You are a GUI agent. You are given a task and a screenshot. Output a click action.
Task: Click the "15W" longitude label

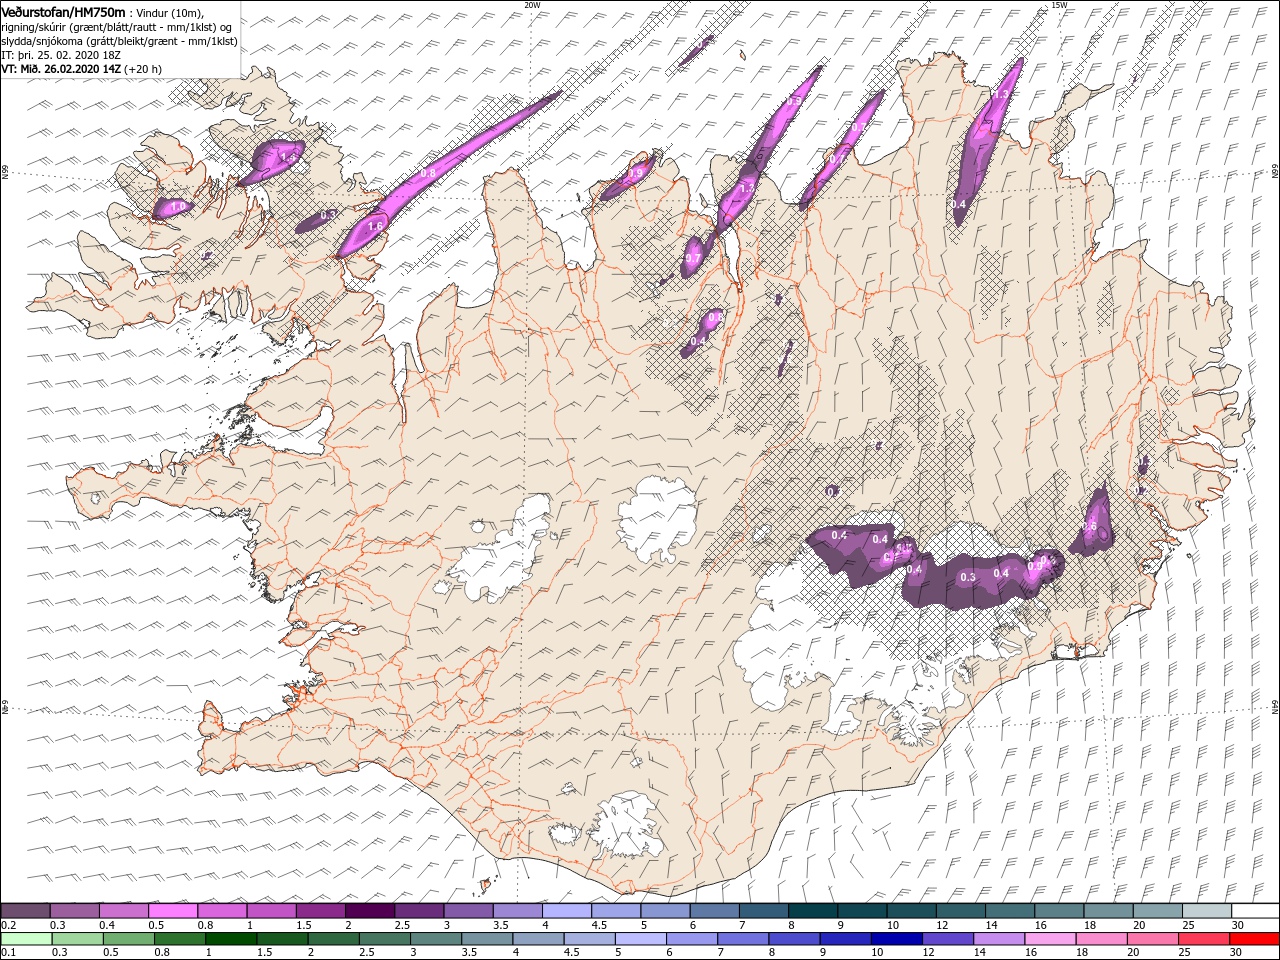point(1059,5)
